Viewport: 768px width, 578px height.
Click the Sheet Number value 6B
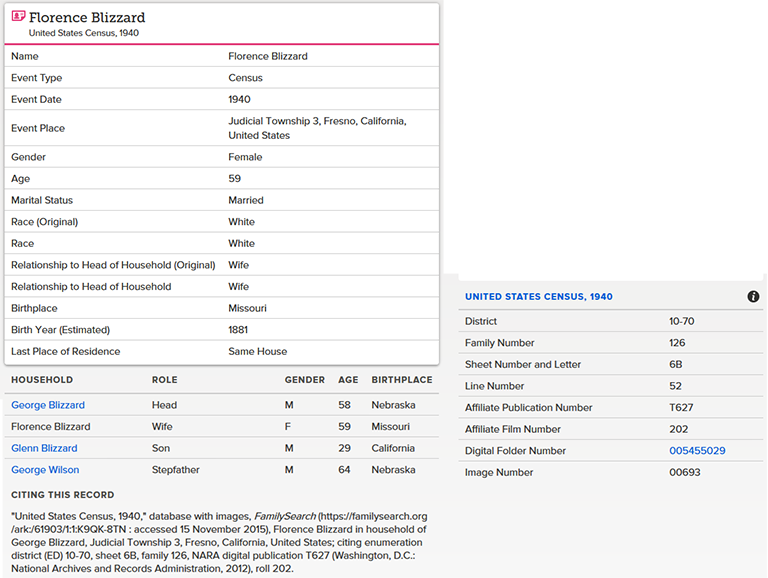point(676,365)
